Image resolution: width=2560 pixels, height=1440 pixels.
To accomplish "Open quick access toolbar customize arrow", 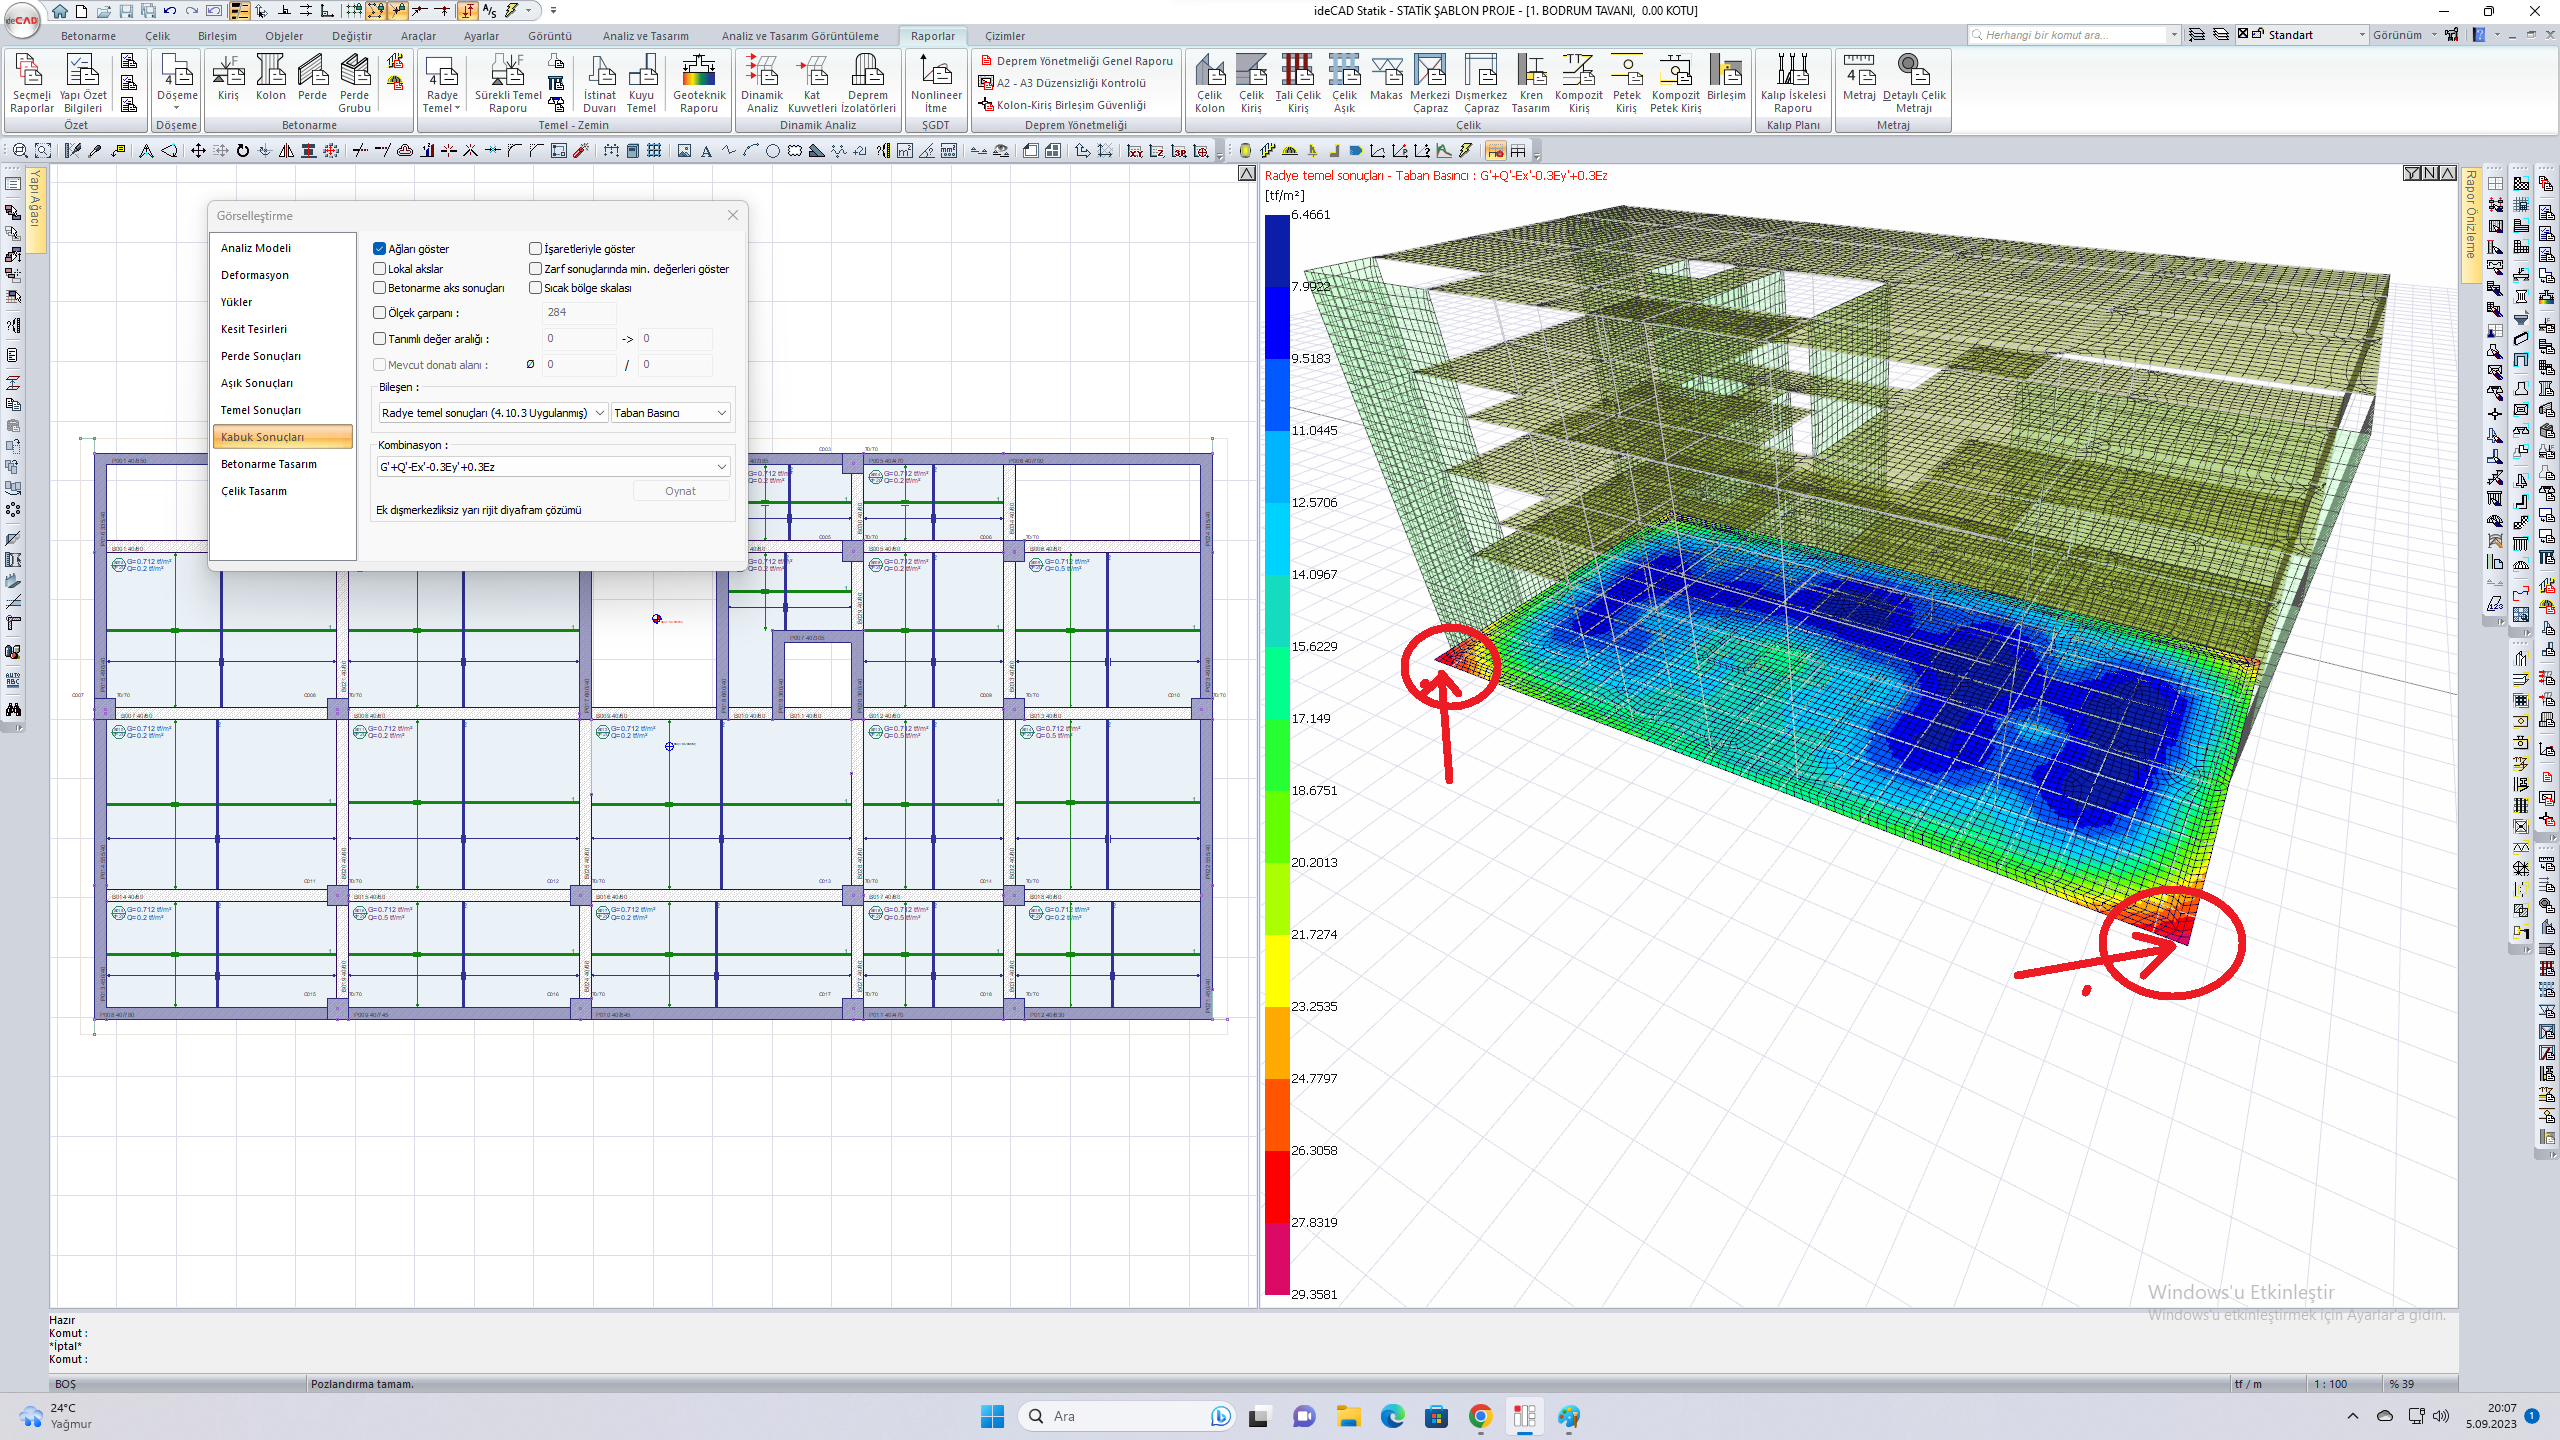I will (x=553, y=11).
